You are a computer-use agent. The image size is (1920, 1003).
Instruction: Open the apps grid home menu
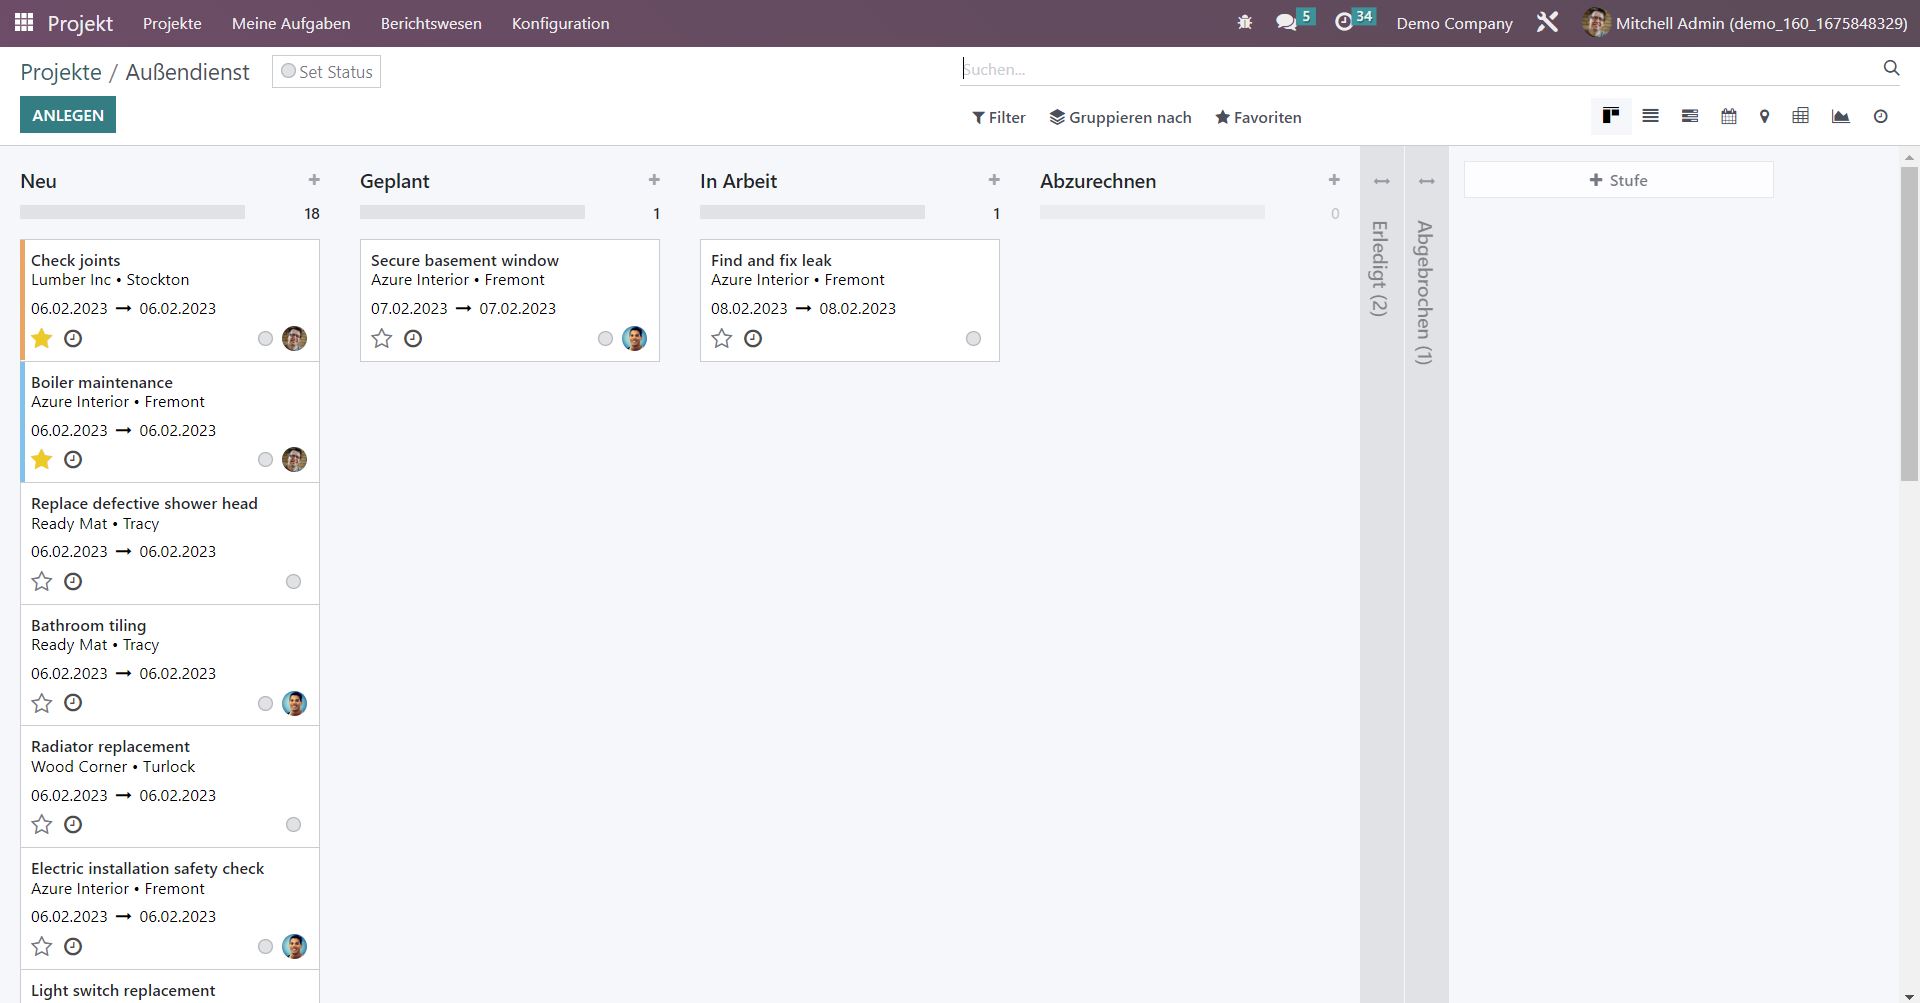click(x=24, y=23)
